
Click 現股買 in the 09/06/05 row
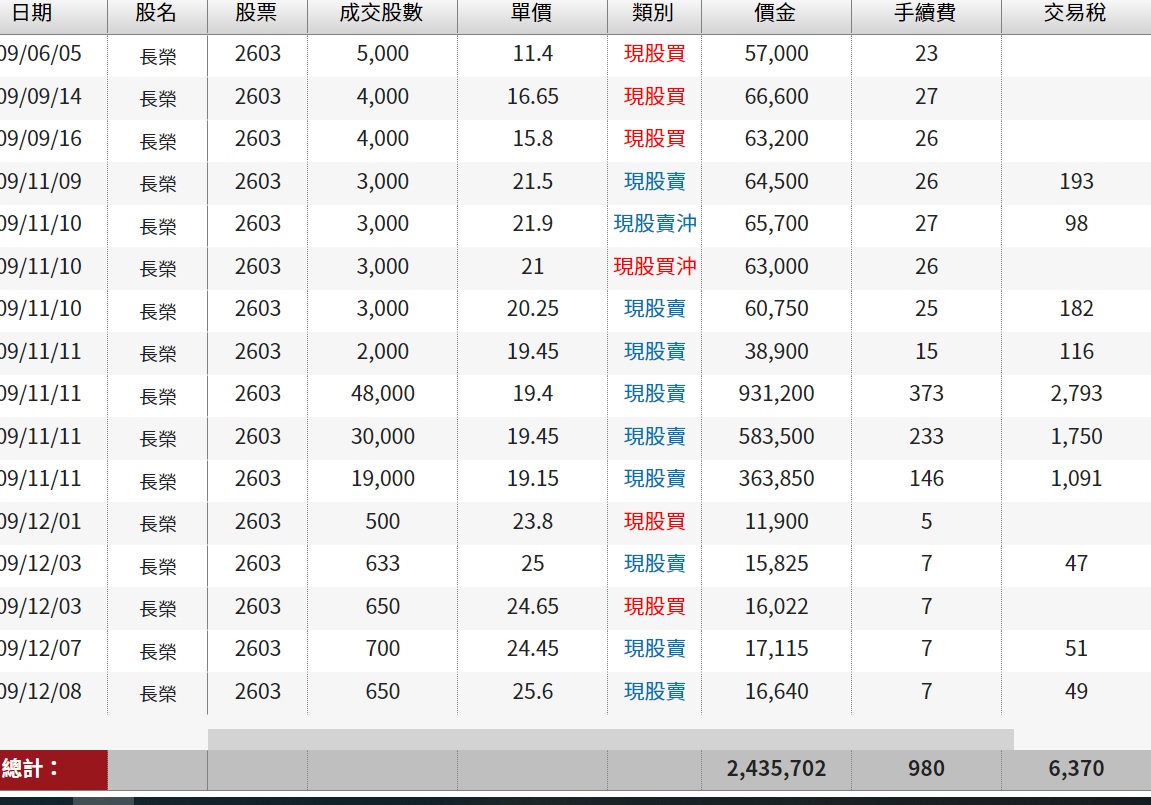pos(655,54)
